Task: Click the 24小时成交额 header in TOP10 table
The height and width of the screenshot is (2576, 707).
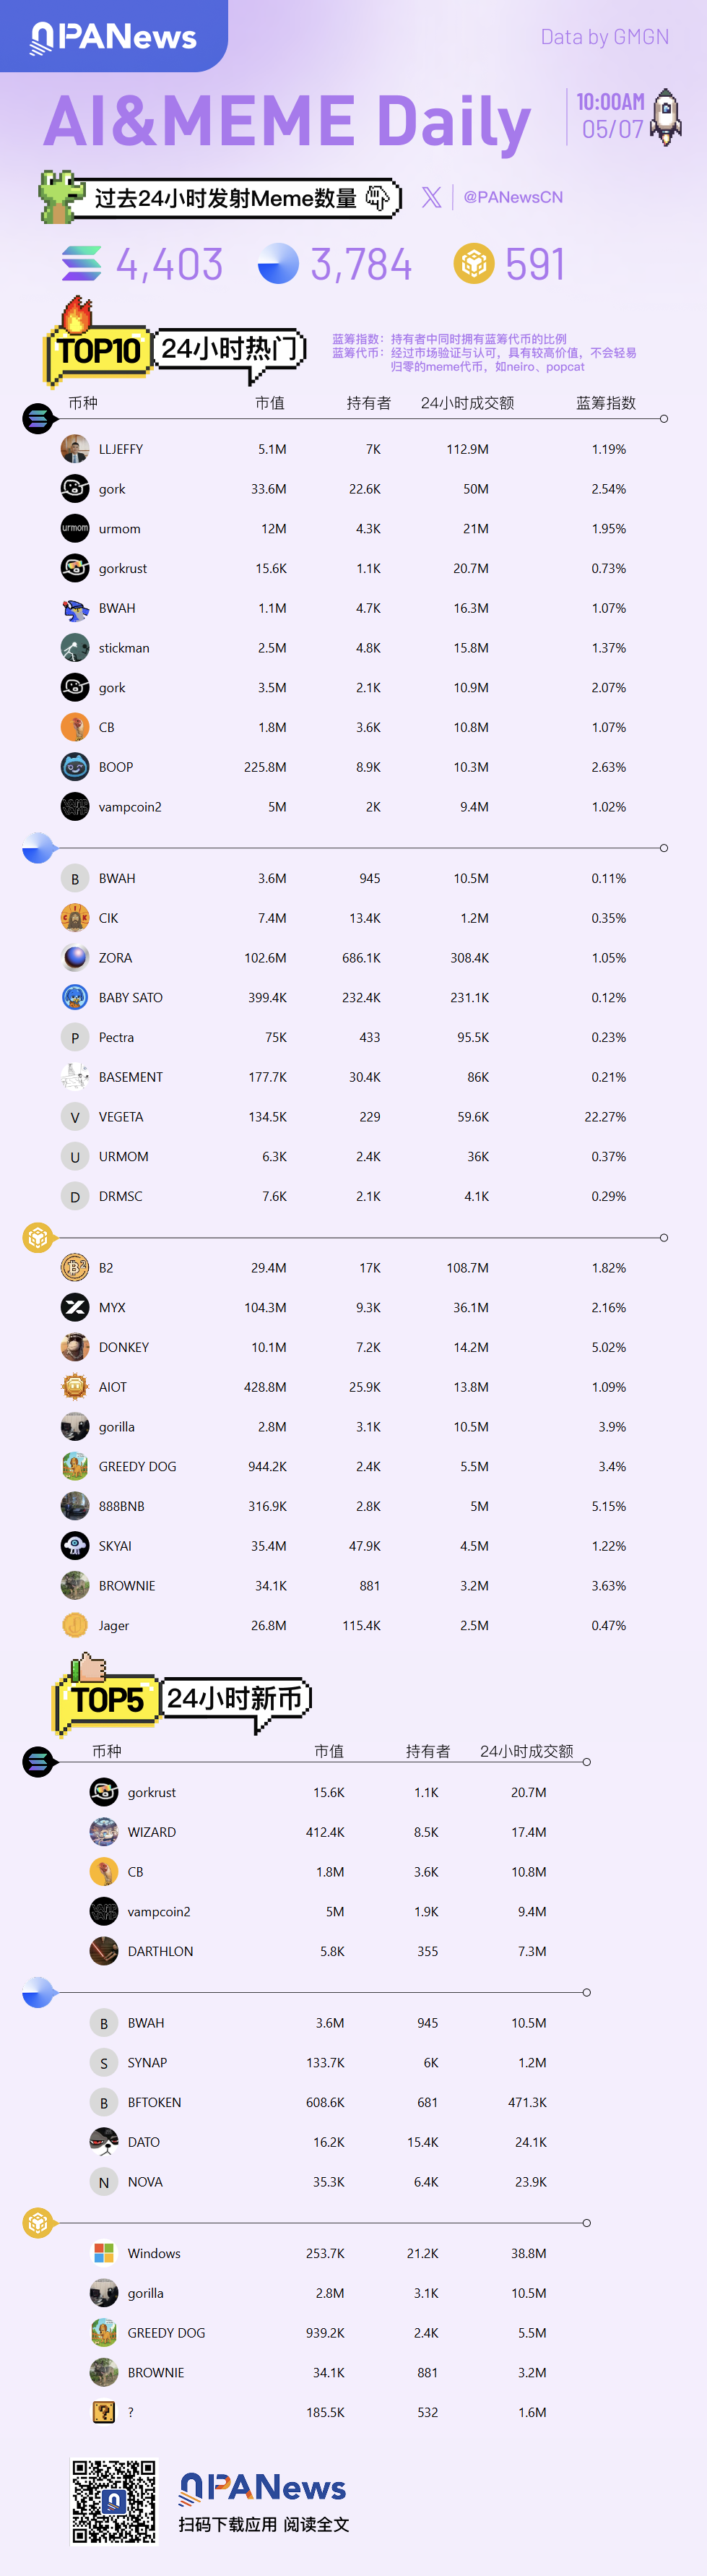Action: 467,403
